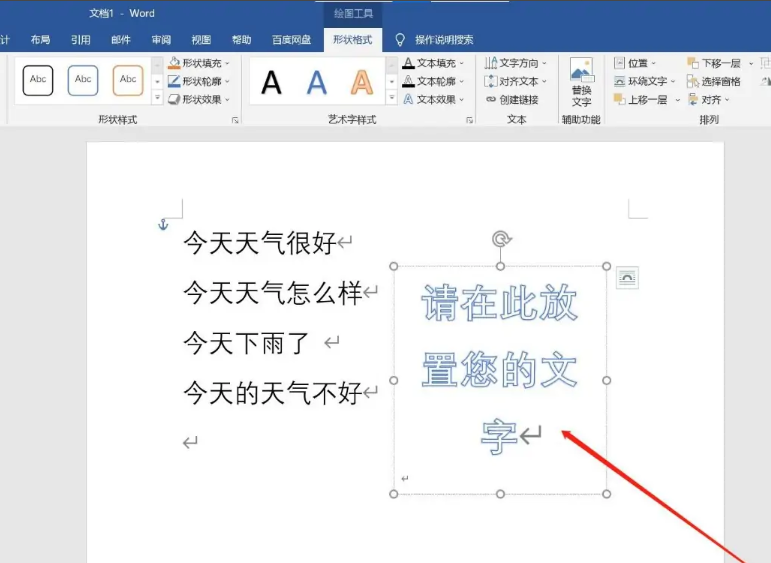Screen dimensions: 771x563
Task: Click the 上移一层 bring forward button
Action: [x=640, y=100]
